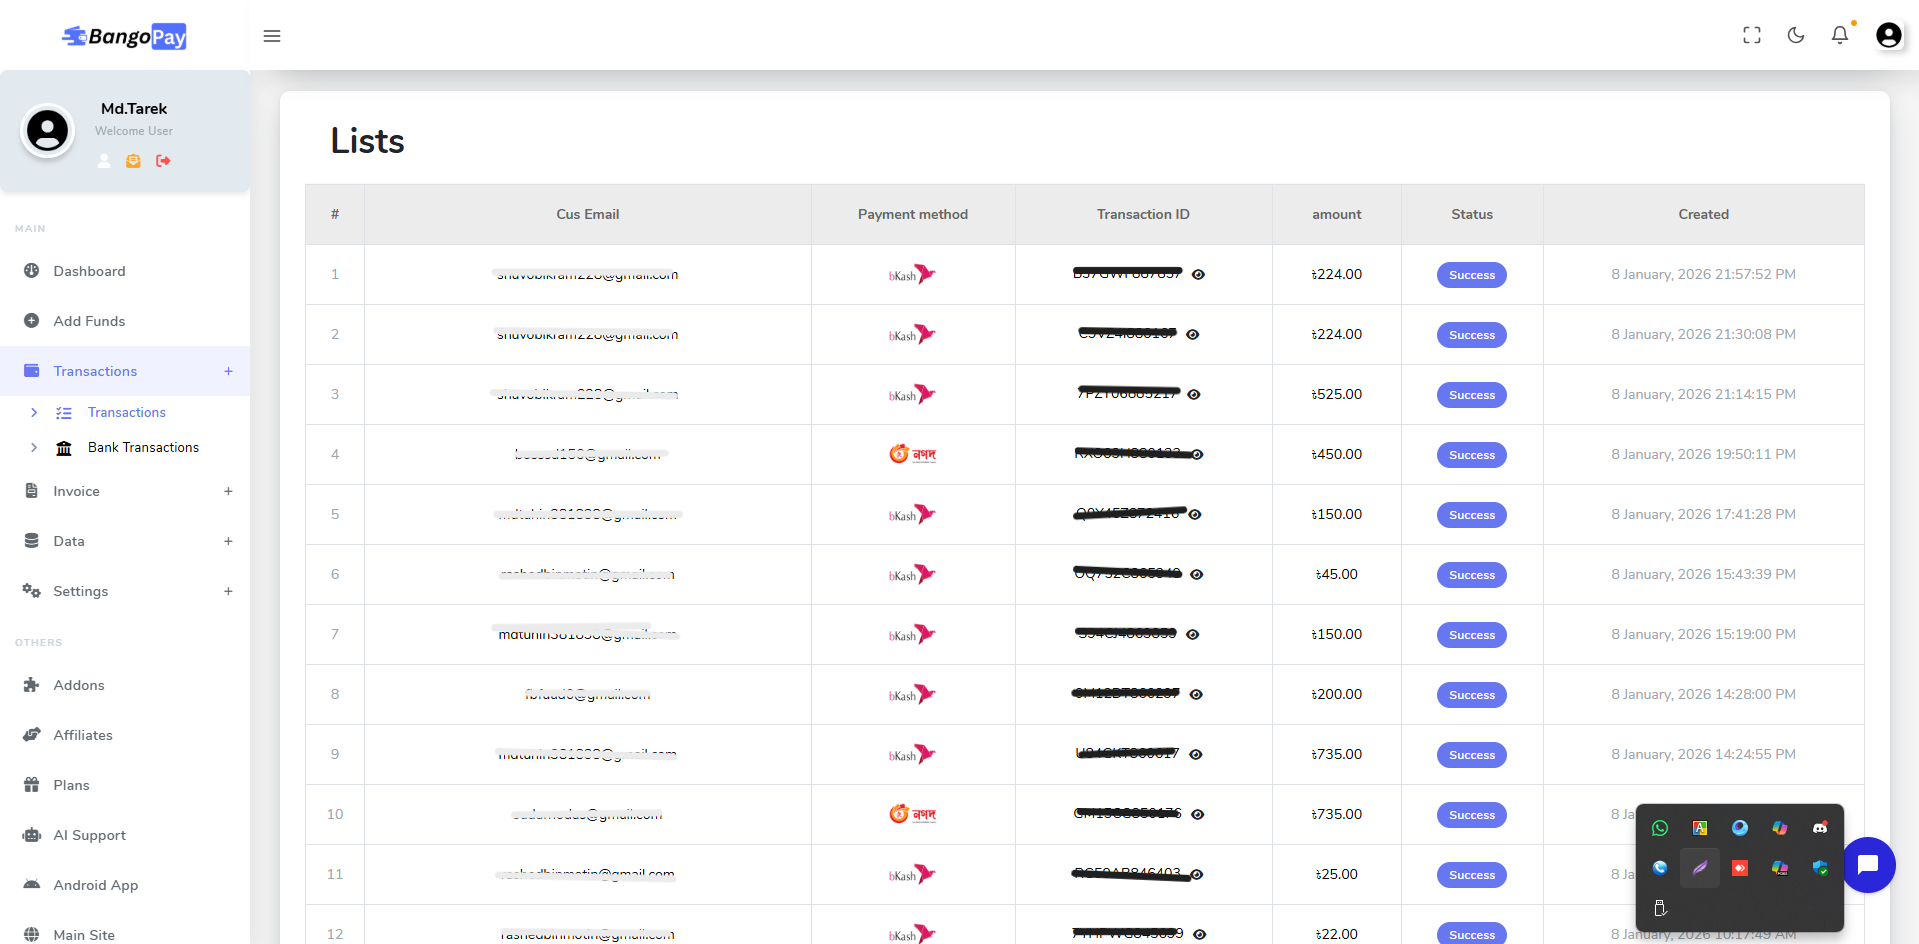Expand the Bank Transactions chevron
The width and height of the screenshot is (1919, 944).
35,447
